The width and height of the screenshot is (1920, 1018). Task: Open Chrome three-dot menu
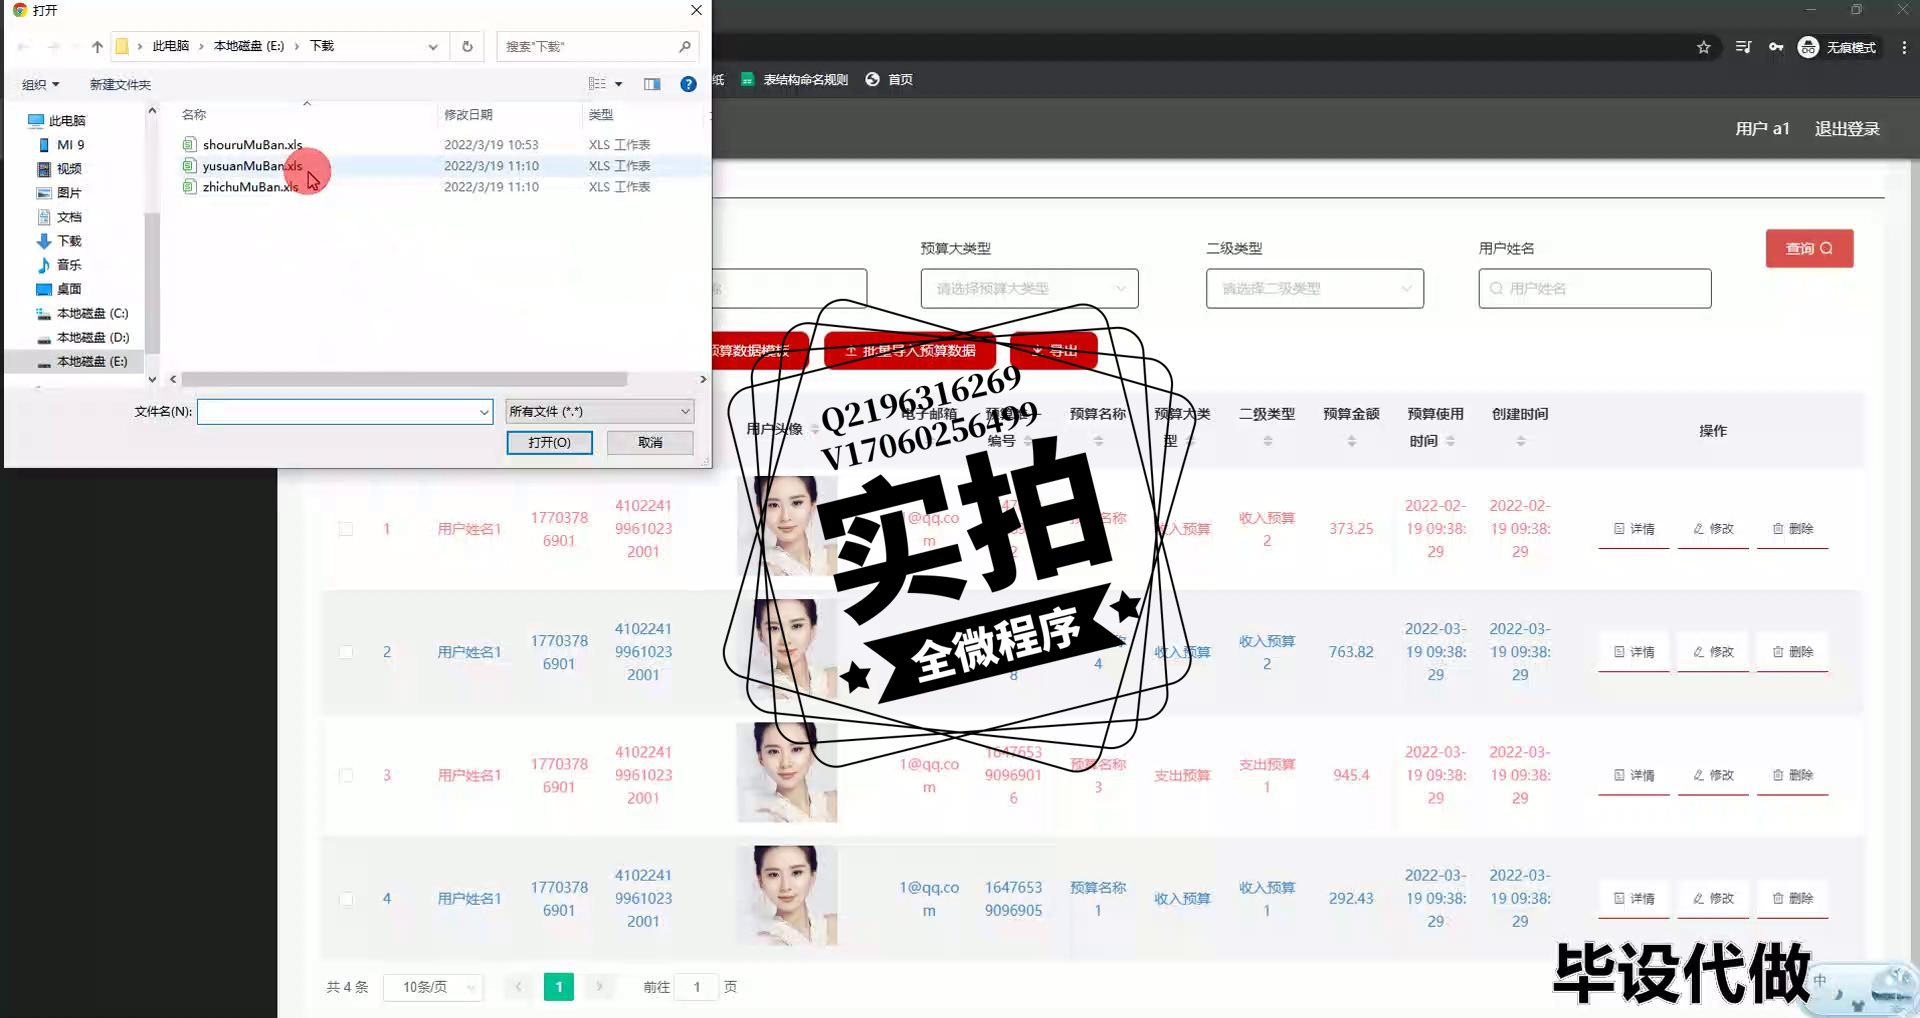pyautogui.click(x=1904, y=47)
